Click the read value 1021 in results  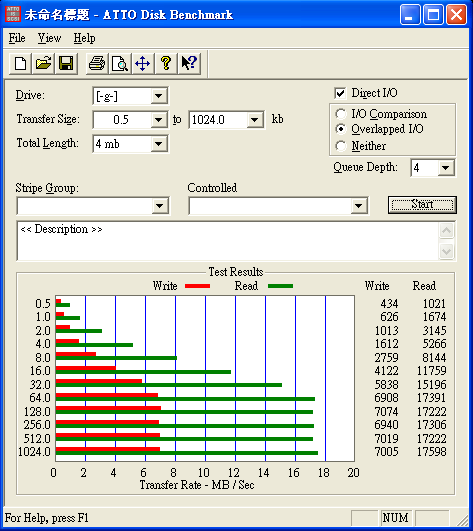pyautogui.click(x=434, y=303)
